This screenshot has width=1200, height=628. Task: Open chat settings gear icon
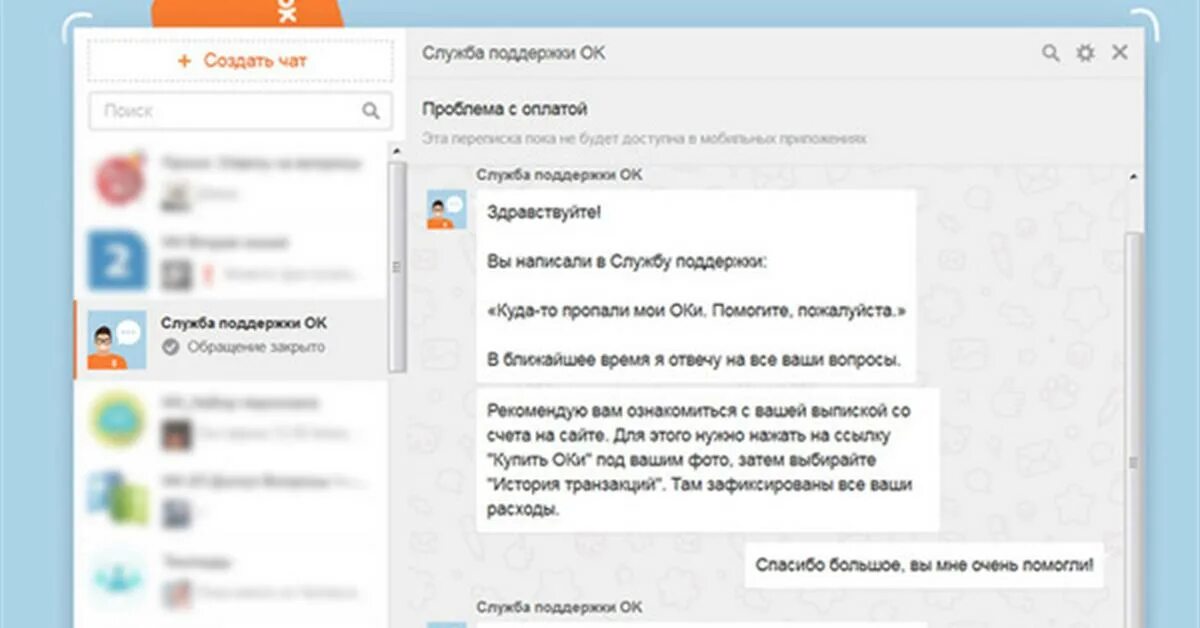click(1085, 53)
